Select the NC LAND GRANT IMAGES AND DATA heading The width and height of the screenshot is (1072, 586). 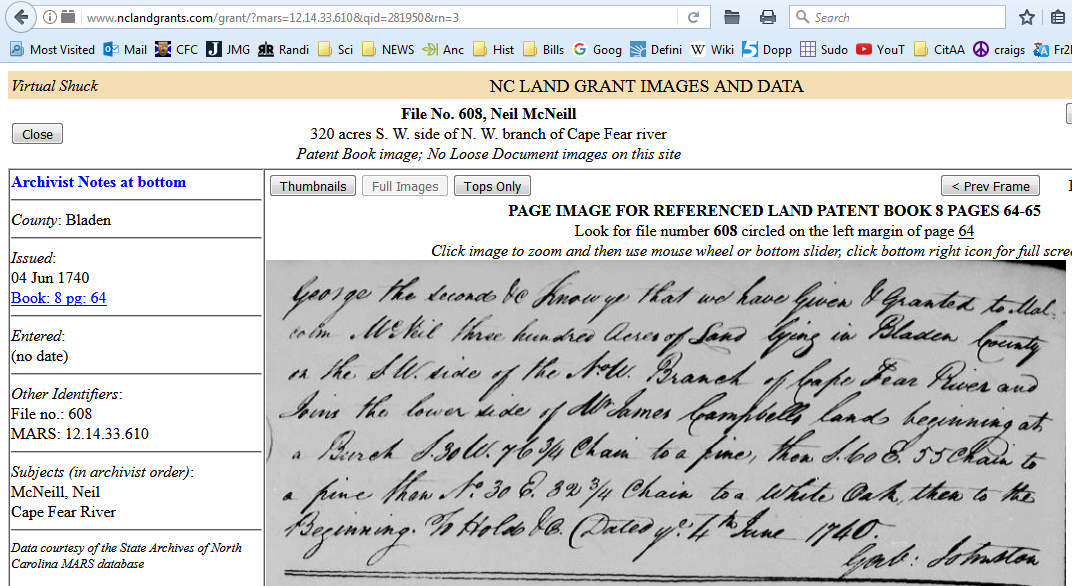coord(646,85)
